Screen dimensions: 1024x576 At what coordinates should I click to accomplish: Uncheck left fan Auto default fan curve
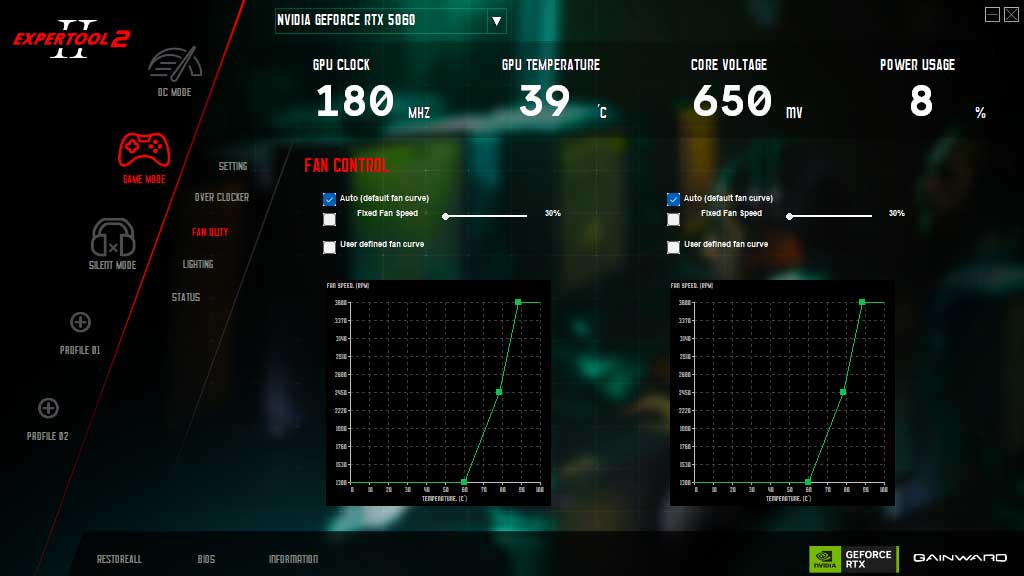tap(330, 199)
